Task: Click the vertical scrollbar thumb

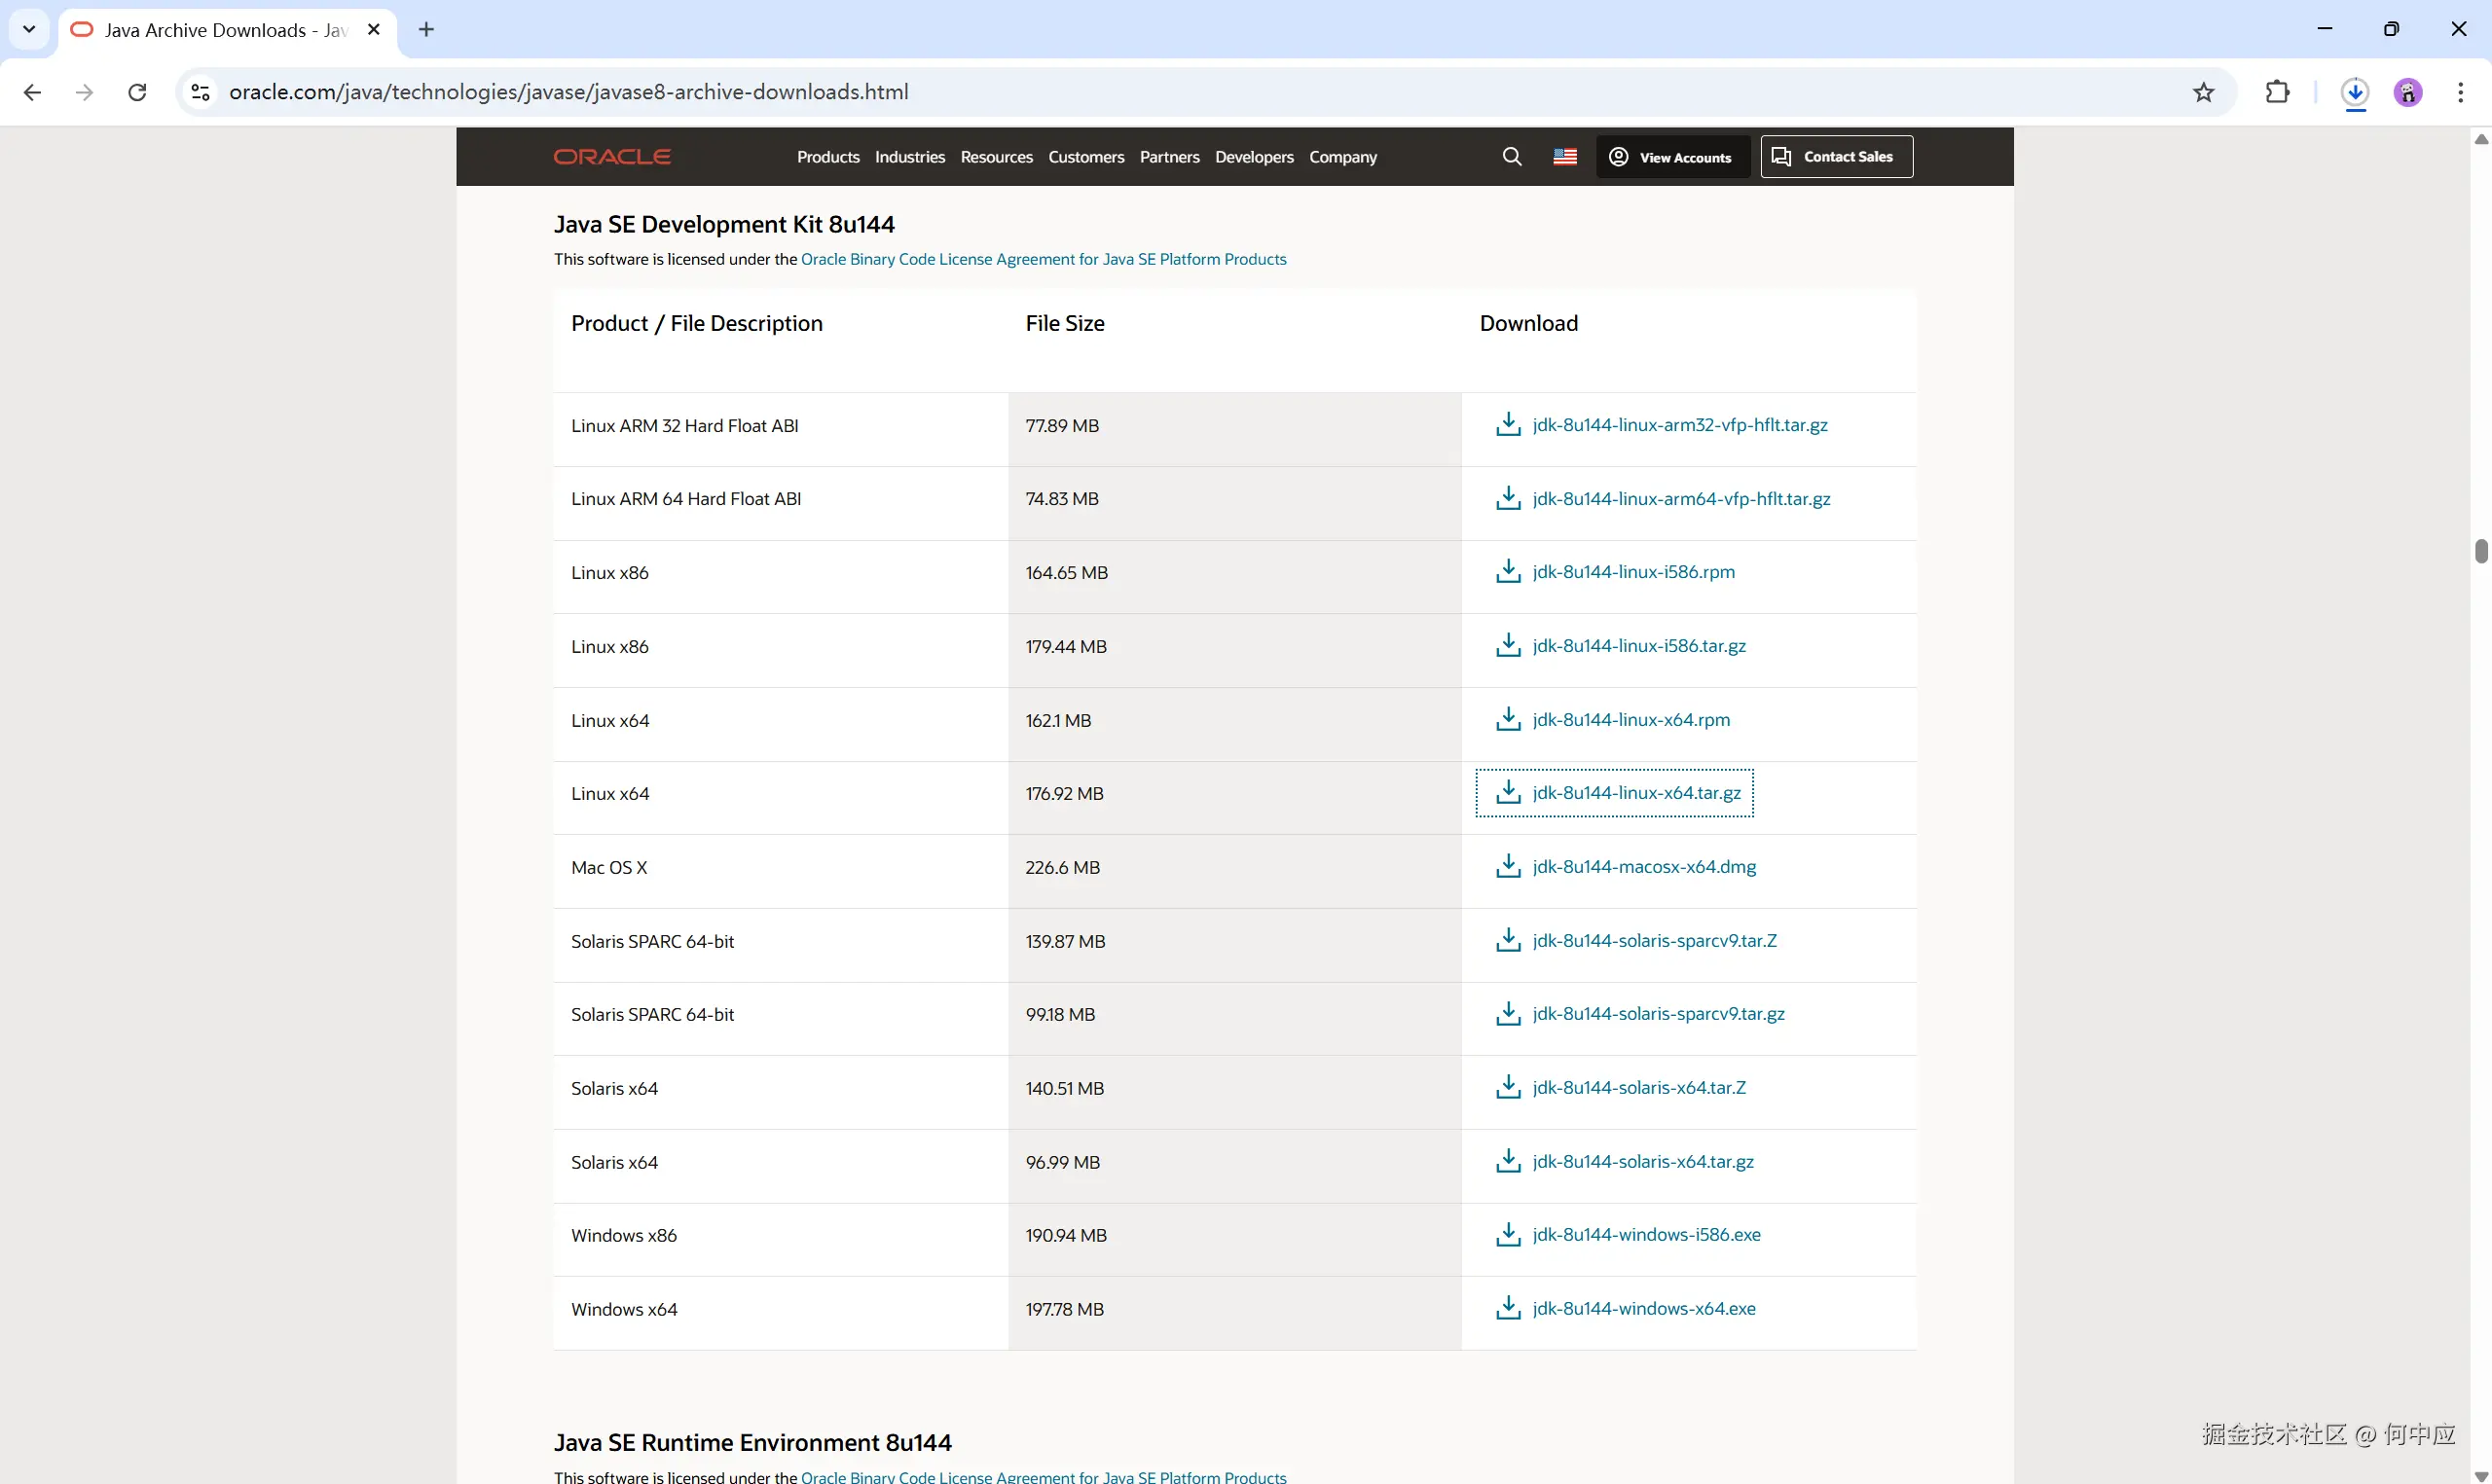Action: [x=2480, y=551]
